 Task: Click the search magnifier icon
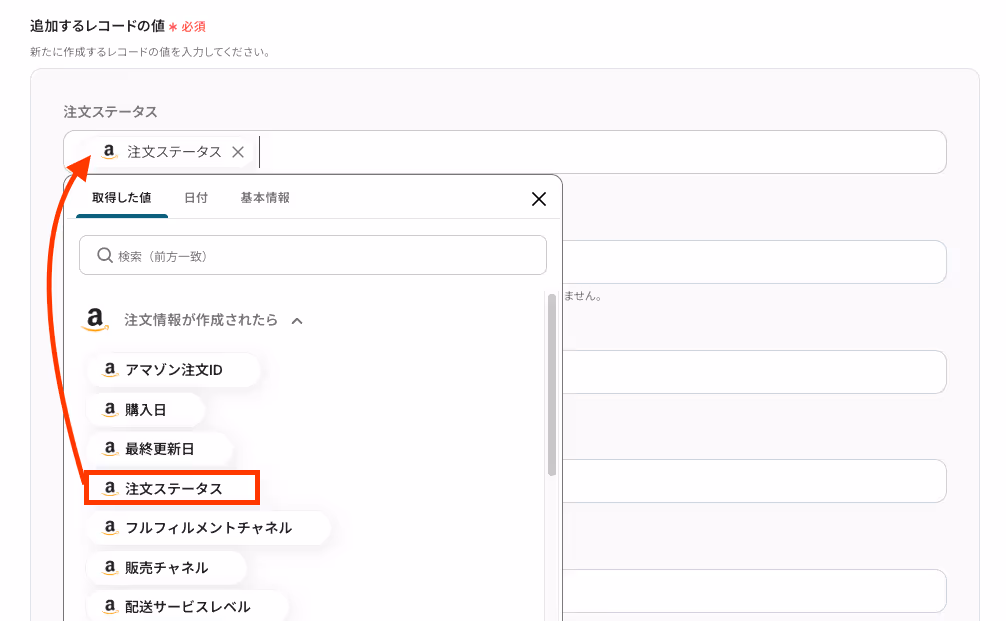click(105, 255)
